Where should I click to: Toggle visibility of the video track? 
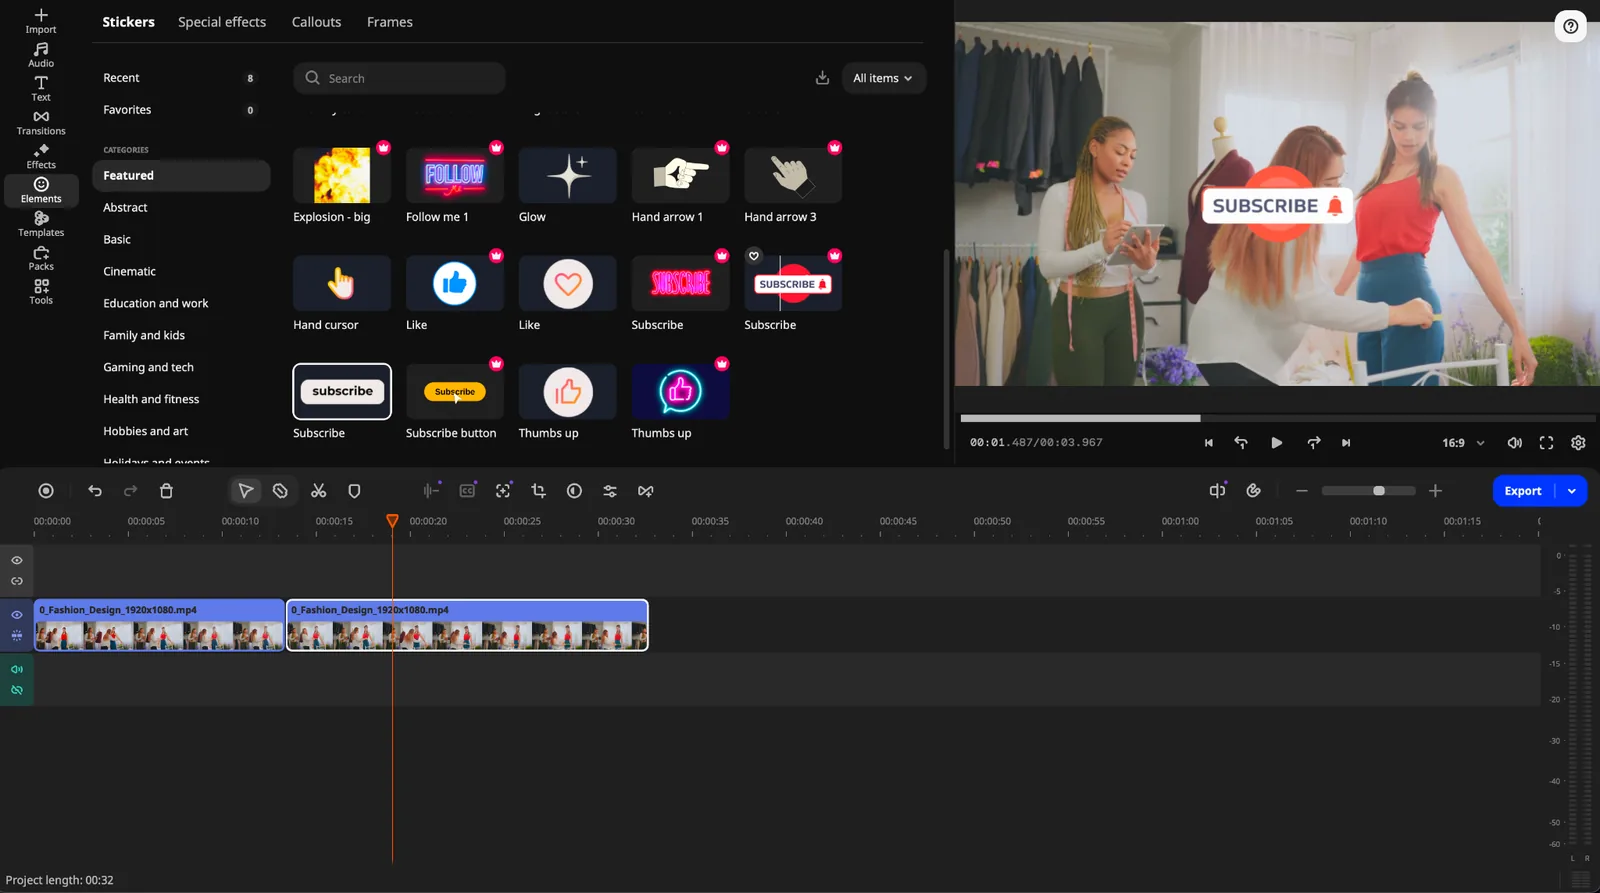tap(17, 615)
